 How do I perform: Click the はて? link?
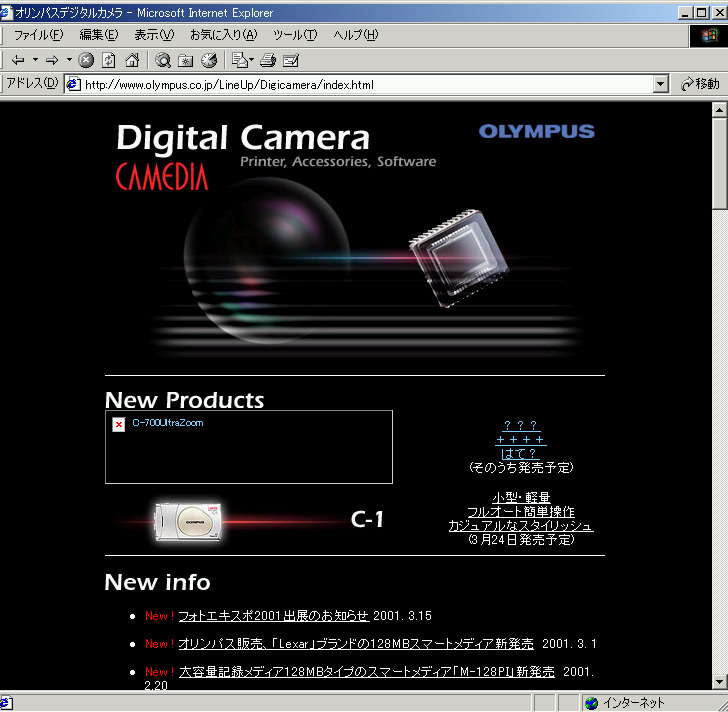pyautogui.click(x=519, y=453)
